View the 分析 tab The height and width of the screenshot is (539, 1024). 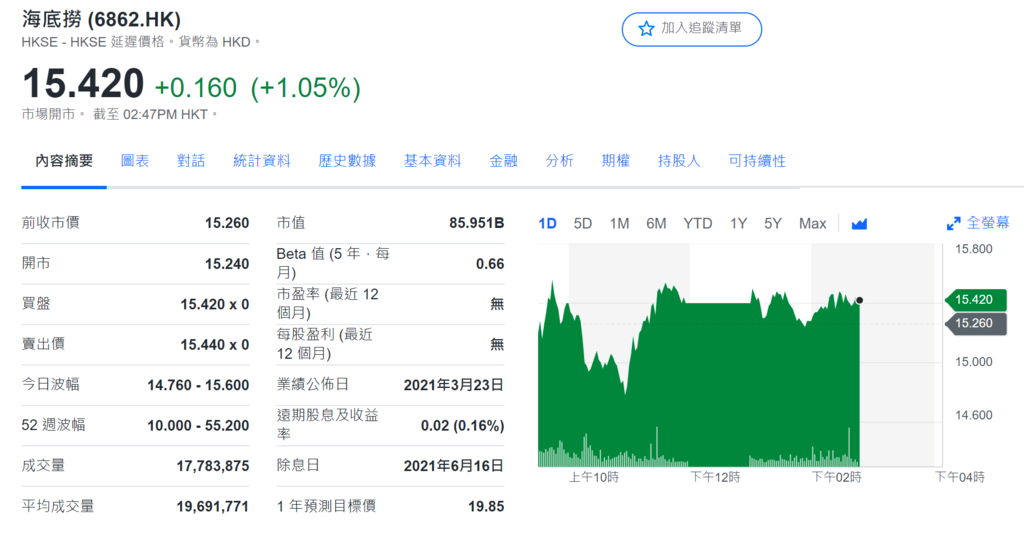(560, 161)
